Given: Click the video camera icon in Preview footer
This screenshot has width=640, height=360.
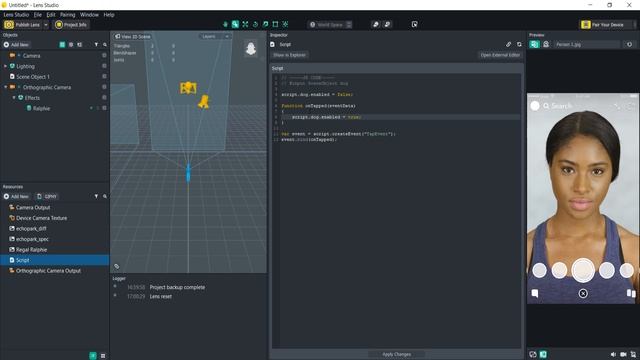Looking at the screenshot, I should (x=623, y=354).
